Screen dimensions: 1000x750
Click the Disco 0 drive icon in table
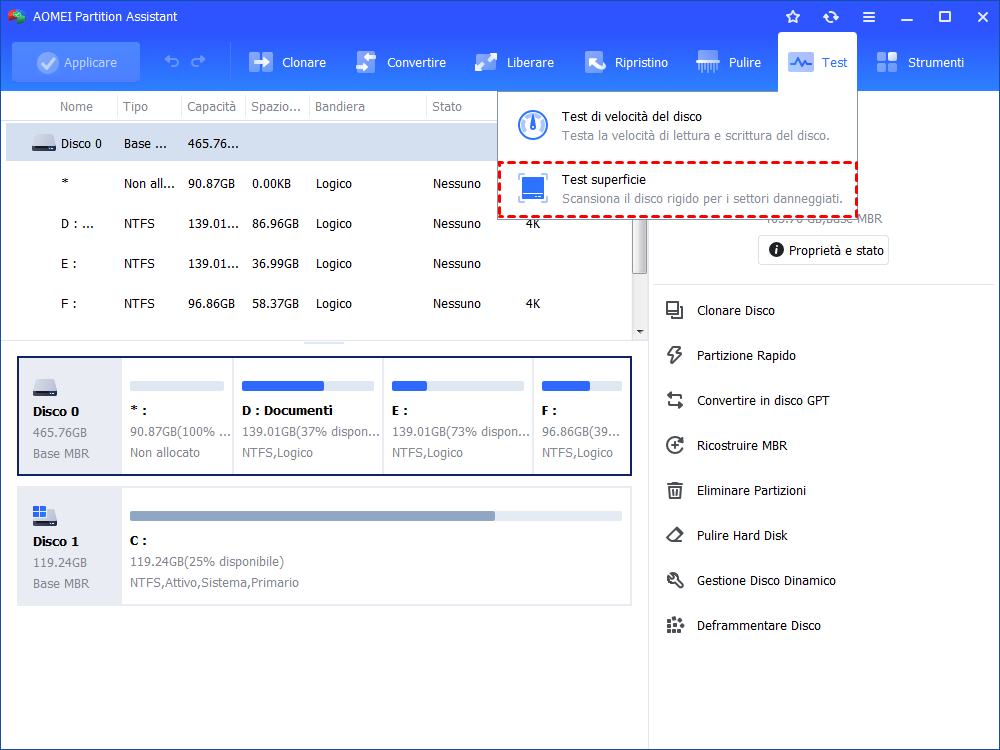44,143
